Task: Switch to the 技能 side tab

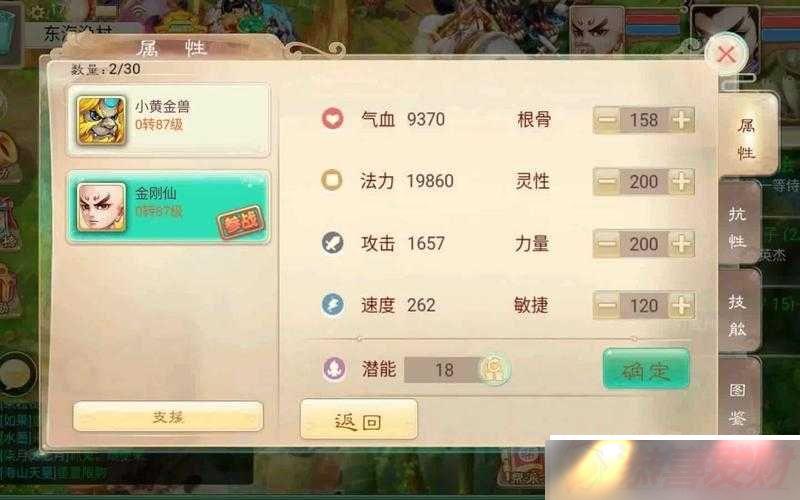Action: coord(738,315)
